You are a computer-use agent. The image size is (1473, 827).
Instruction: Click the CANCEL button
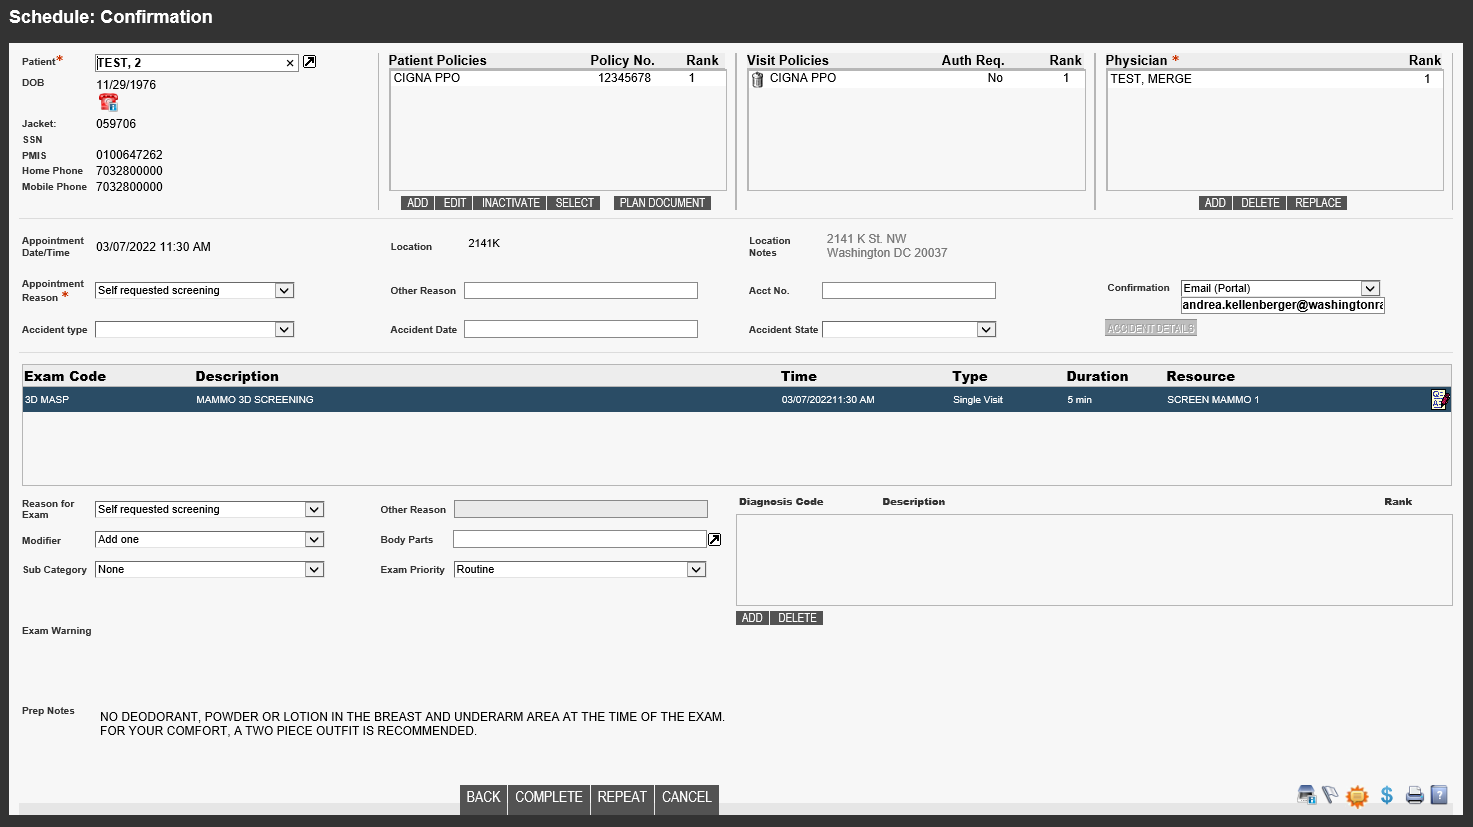point(687,797)
